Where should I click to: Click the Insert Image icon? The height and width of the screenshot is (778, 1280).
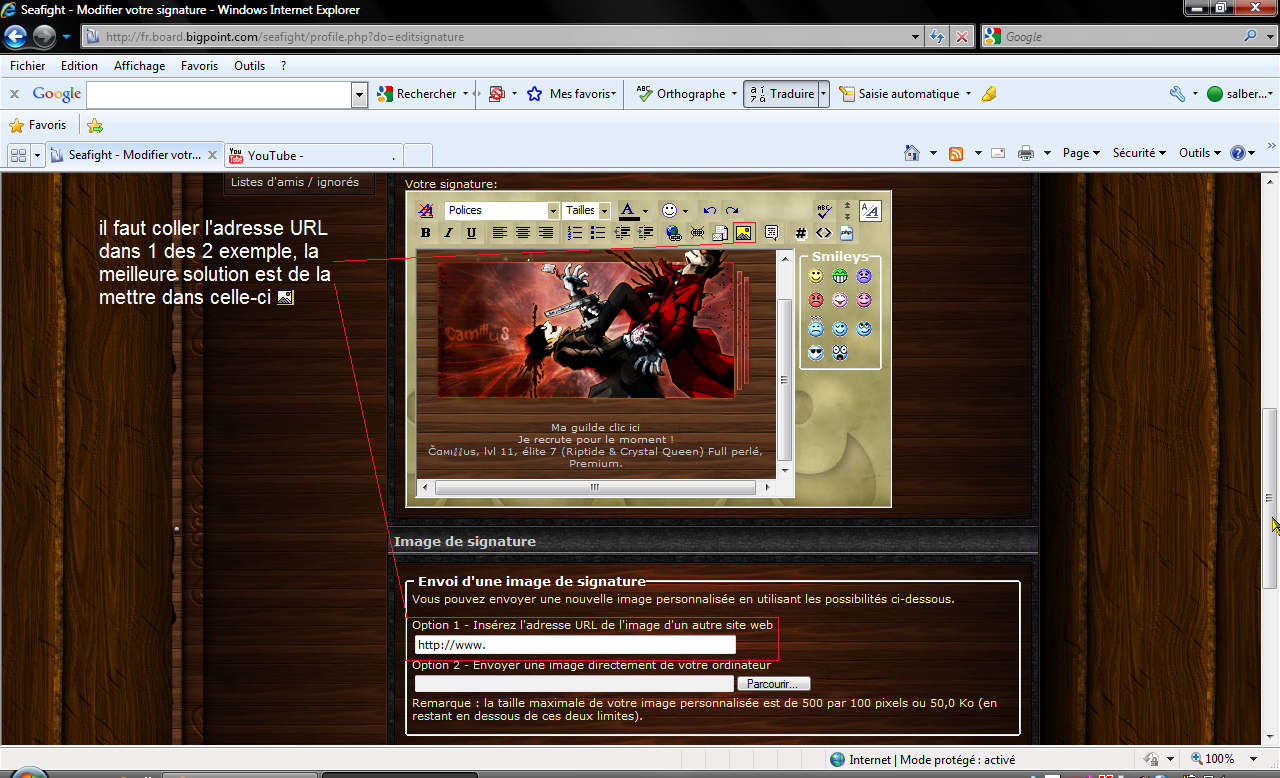(743, 233)
